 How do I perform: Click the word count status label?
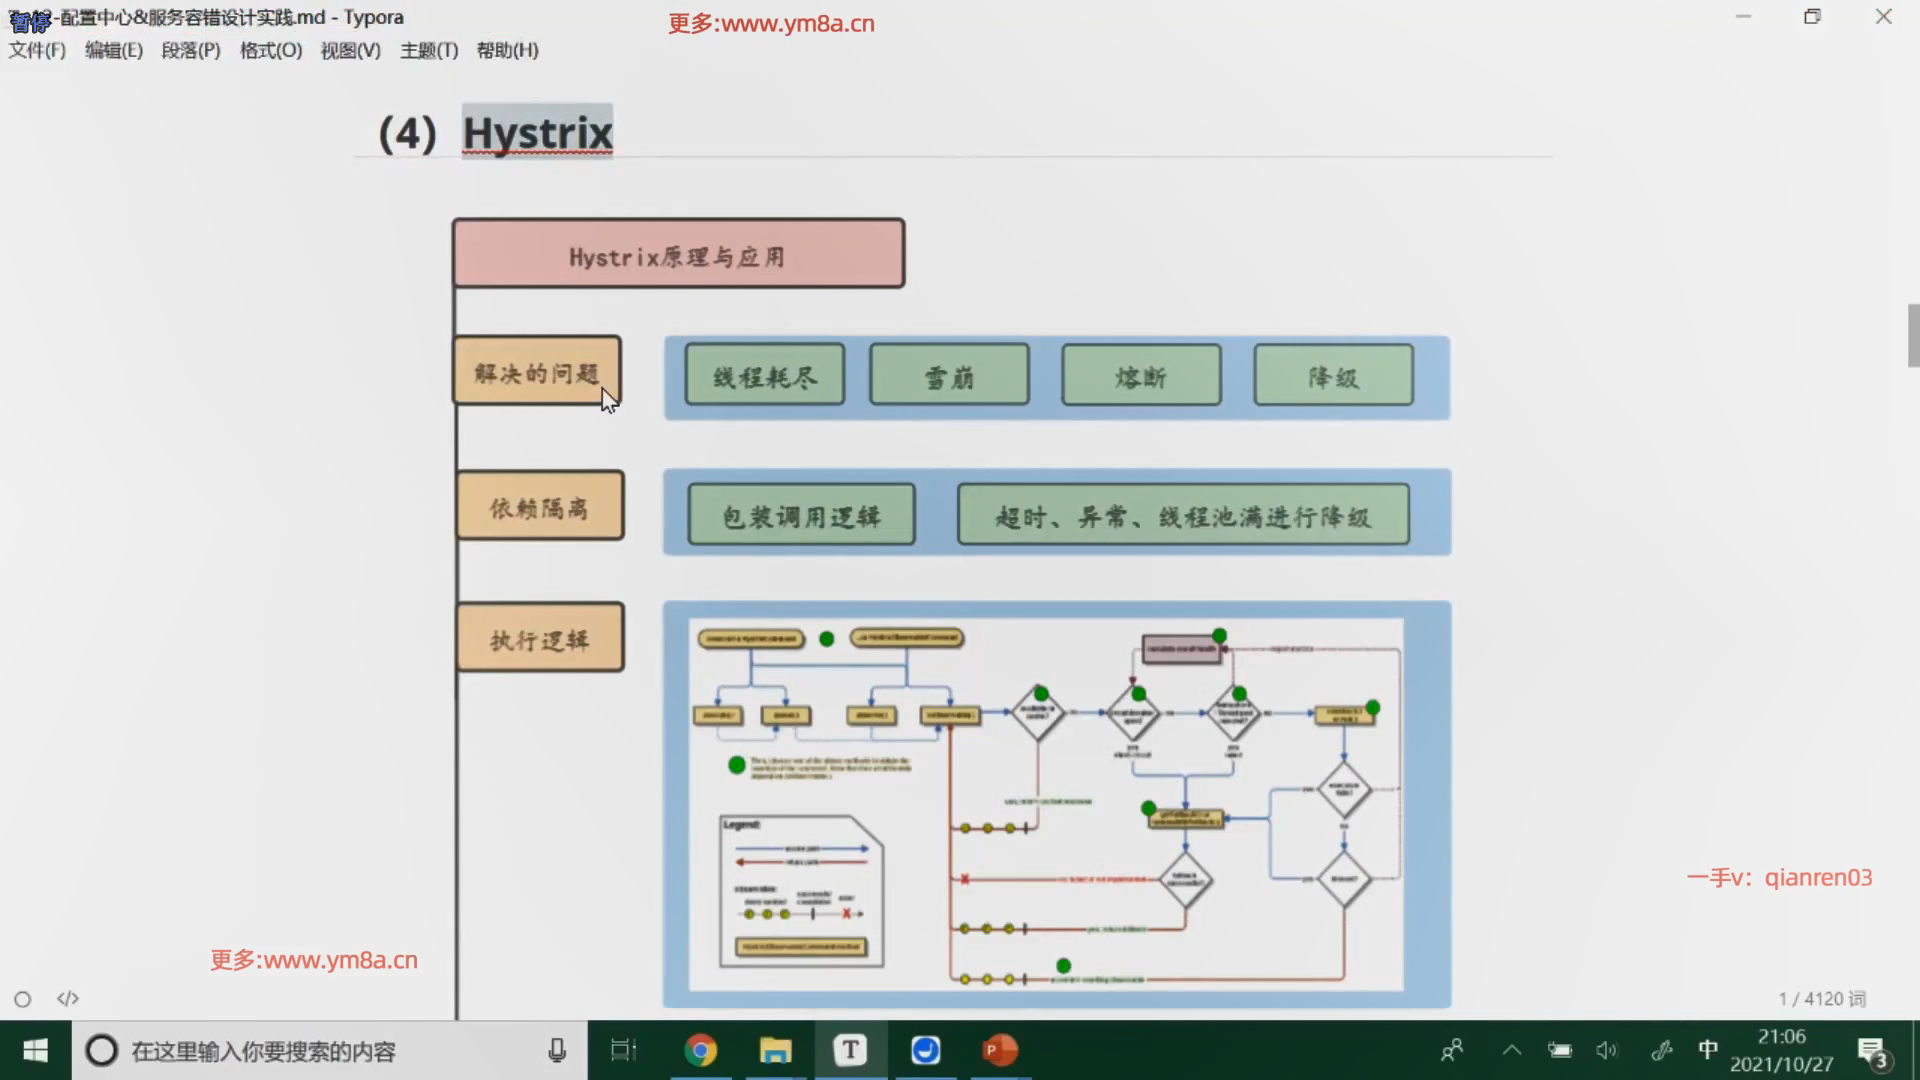[x=1821, y=999]
